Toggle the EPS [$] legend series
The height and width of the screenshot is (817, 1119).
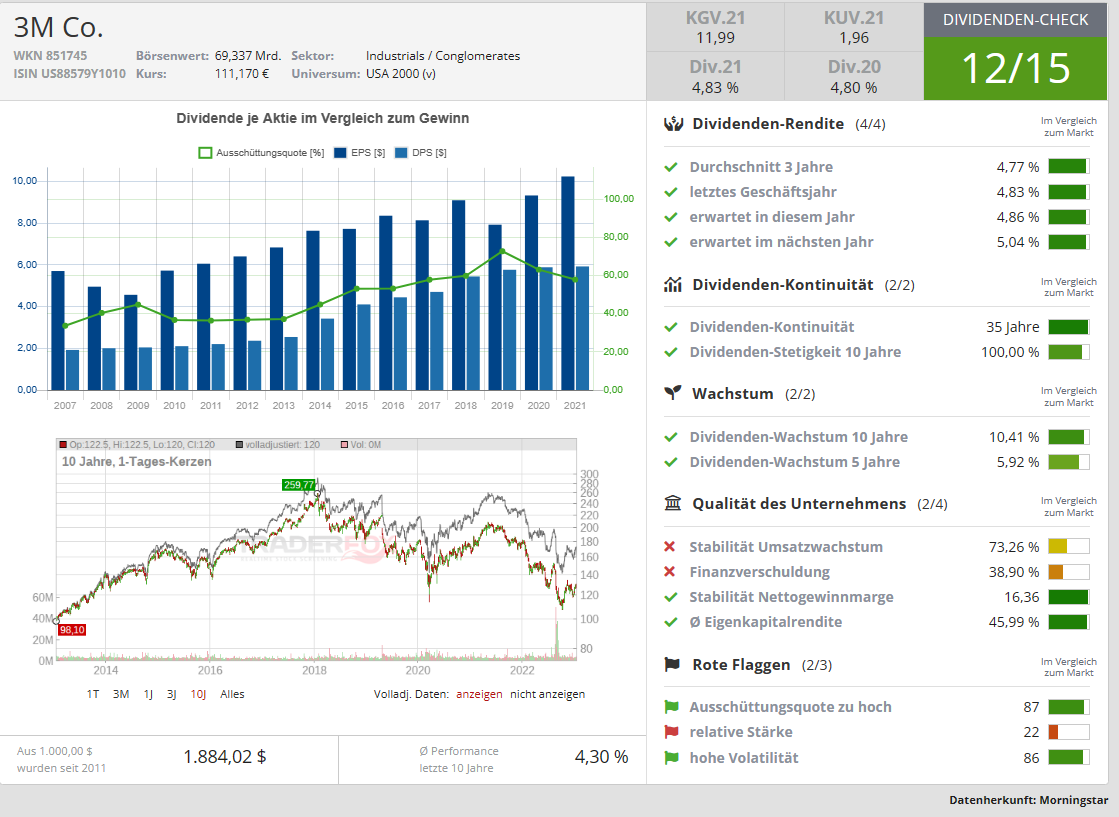click(x=361, y=153)
